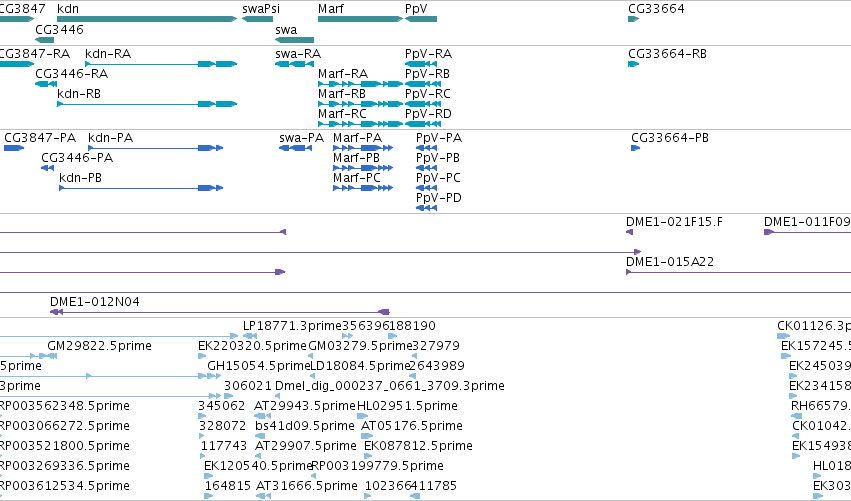This screenshot has height=501, width=851.
Task: Open the AT29907.5prime EST label
Action: tap(306, 446)
